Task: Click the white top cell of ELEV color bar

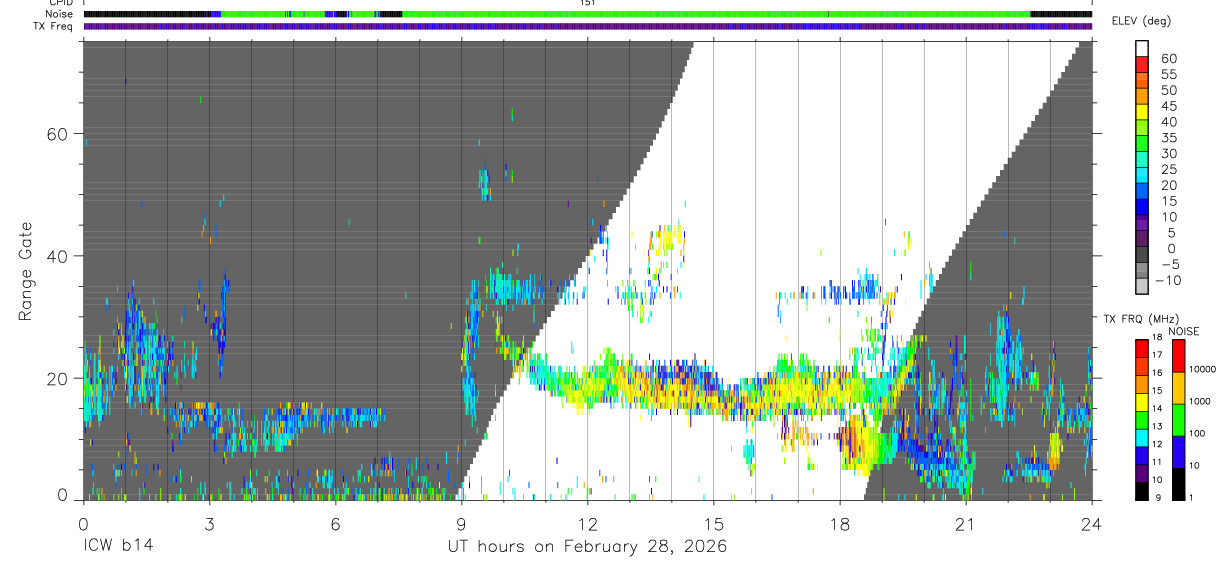Action: tap(1142, 48)
